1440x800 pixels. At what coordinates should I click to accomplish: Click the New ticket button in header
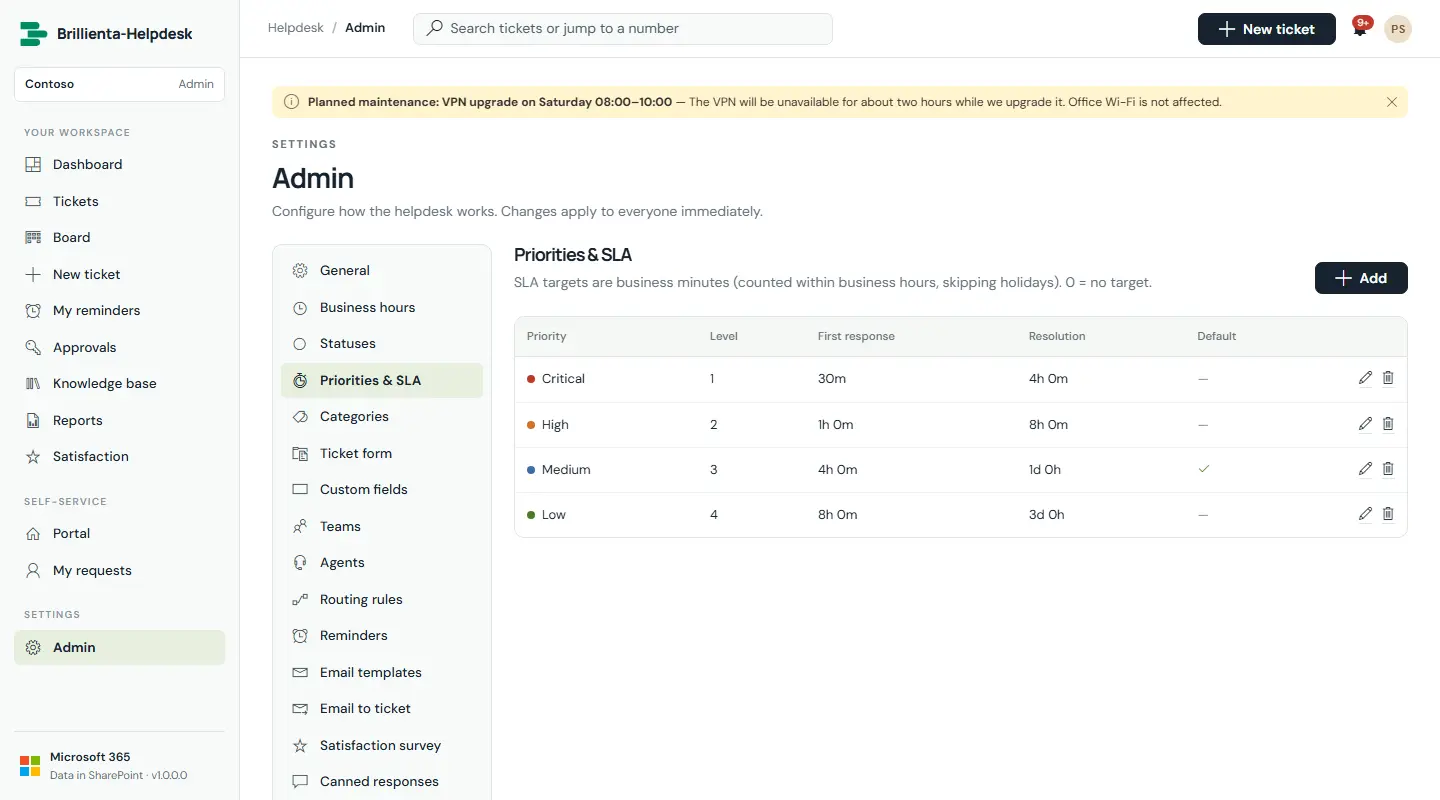[x=1266, y=29]
